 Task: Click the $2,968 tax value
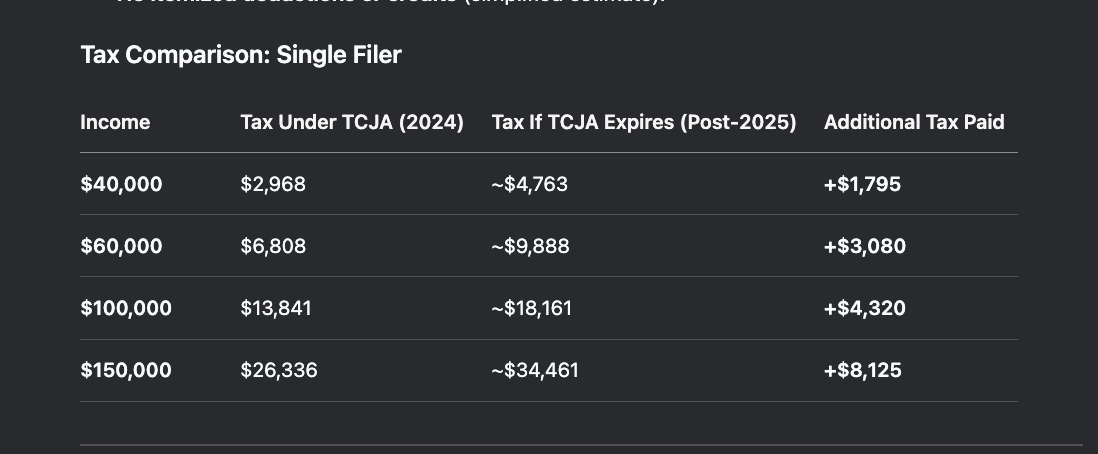(273, 184)
